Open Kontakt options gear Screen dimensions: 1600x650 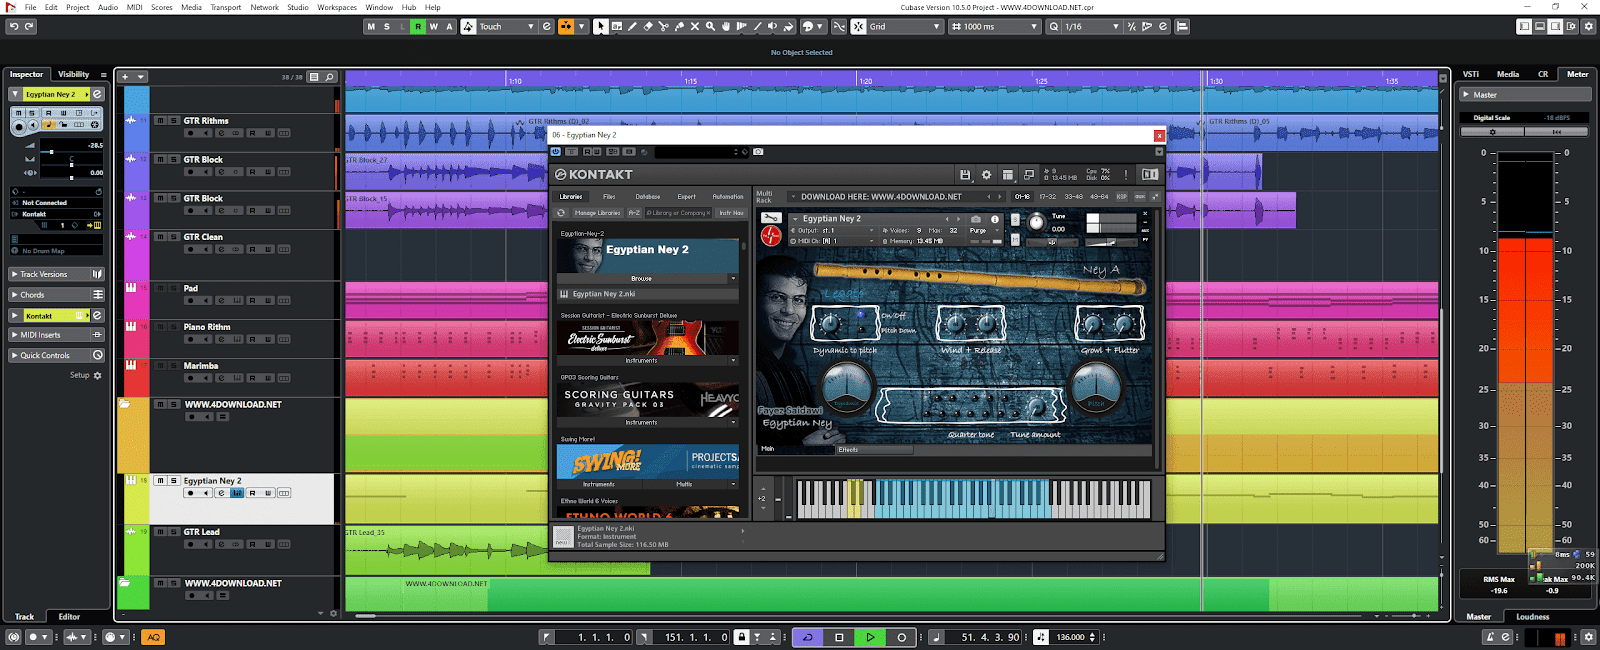(x=986, y=174)
